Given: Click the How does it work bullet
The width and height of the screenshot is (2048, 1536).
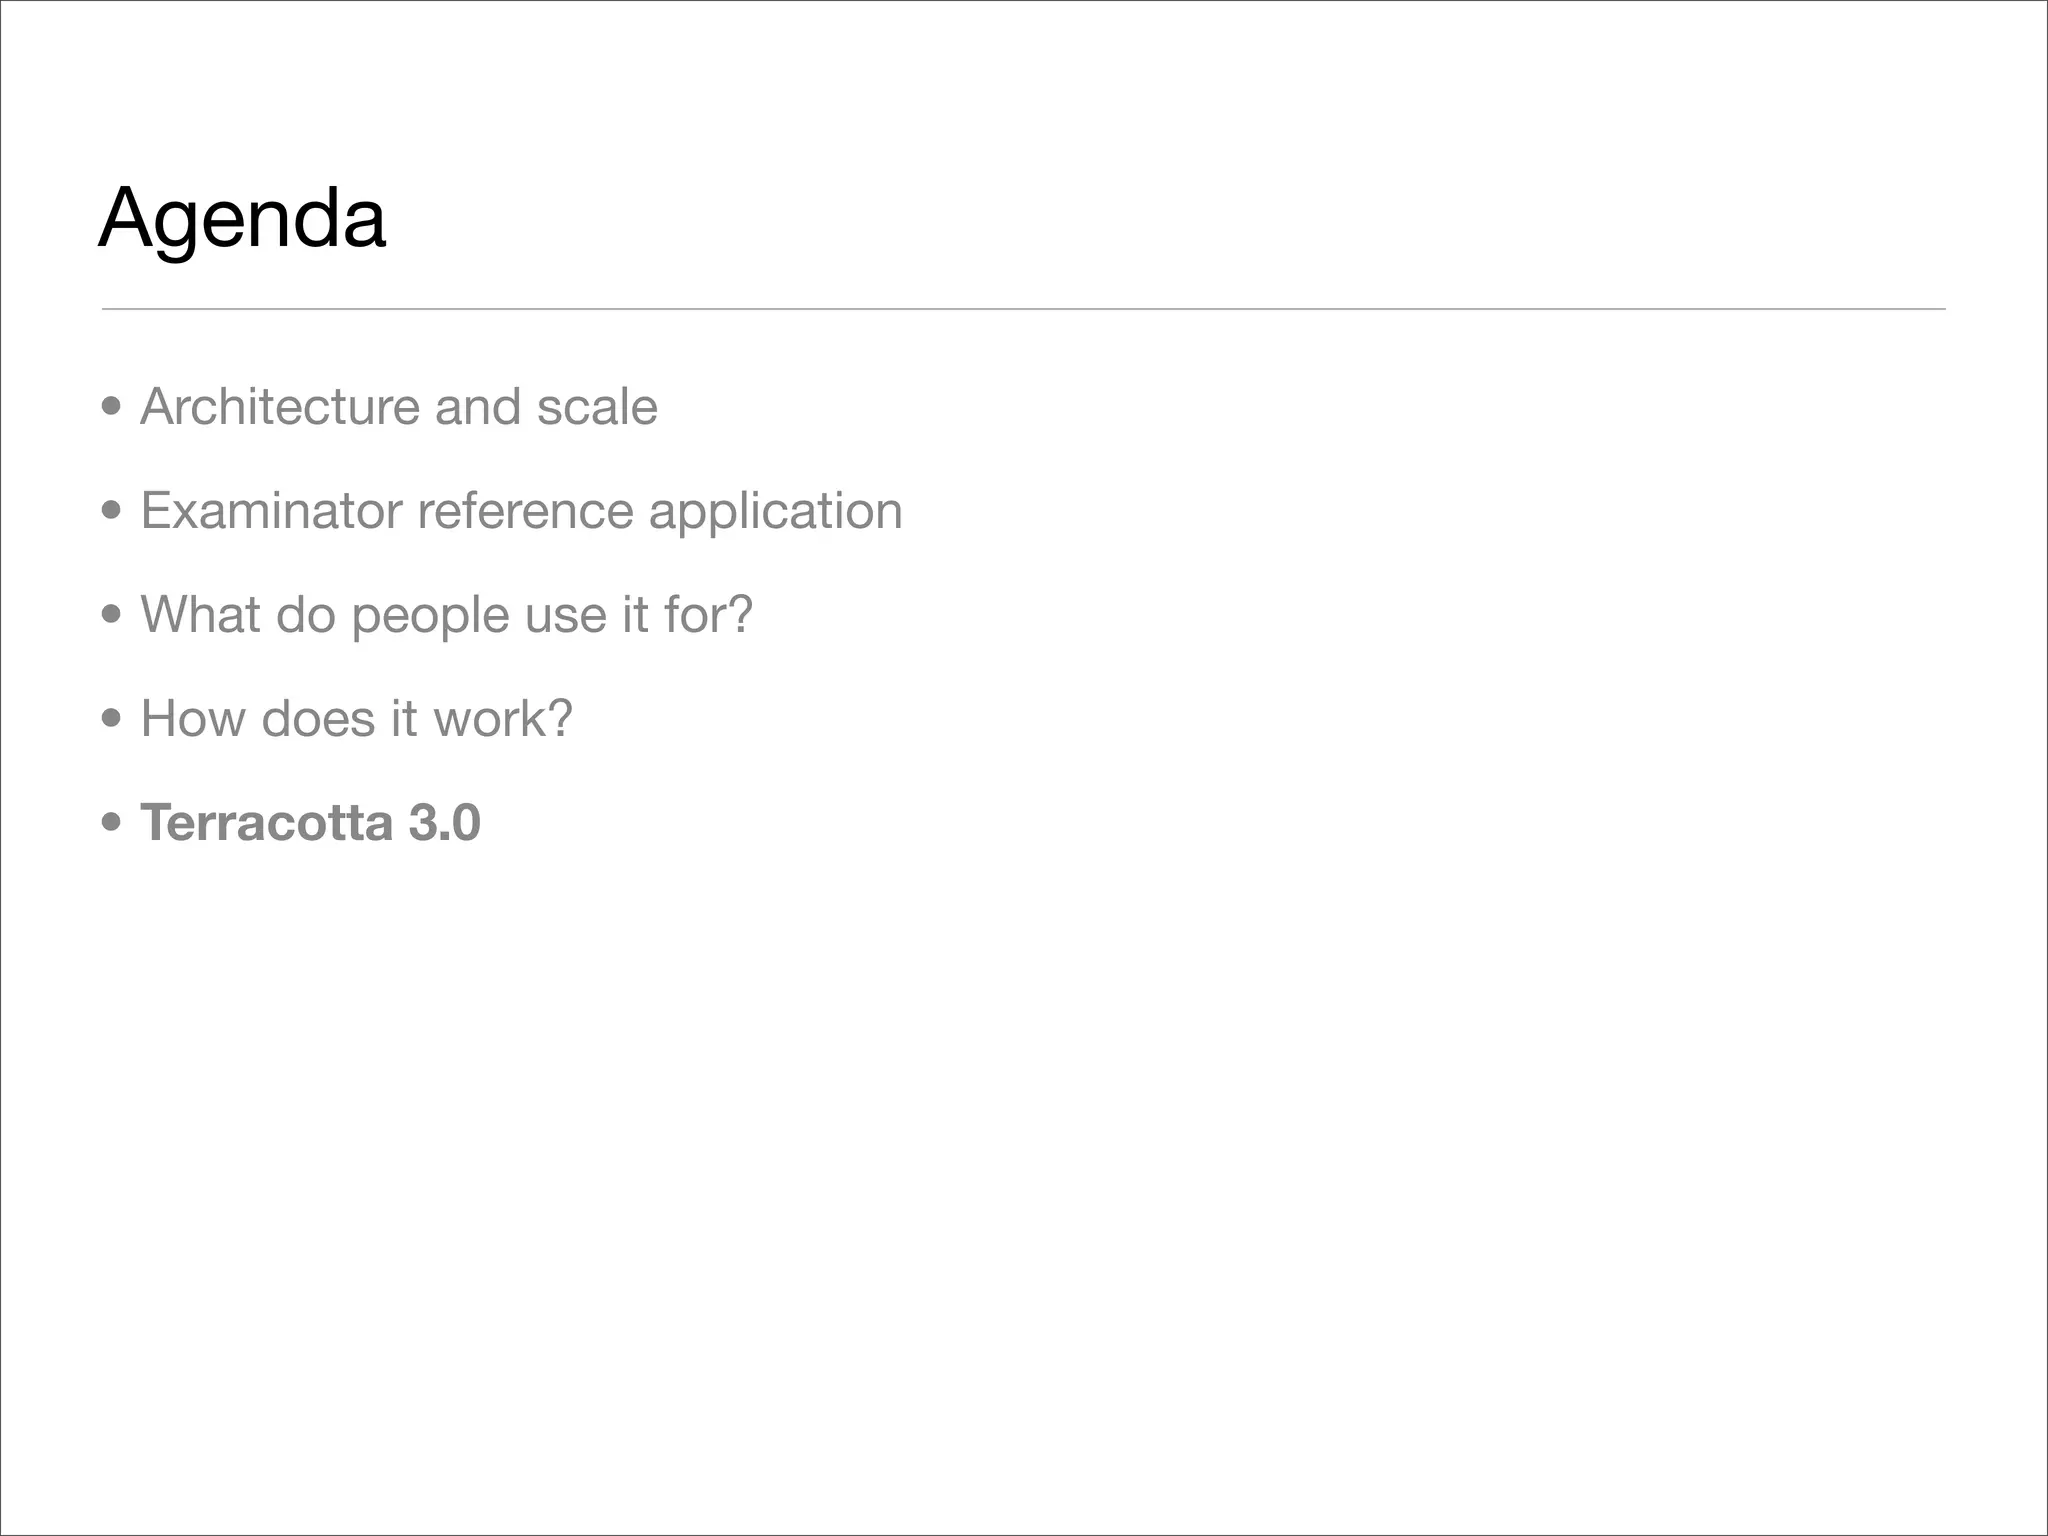Looking at the screenshot, I should (x=356, y=719).
